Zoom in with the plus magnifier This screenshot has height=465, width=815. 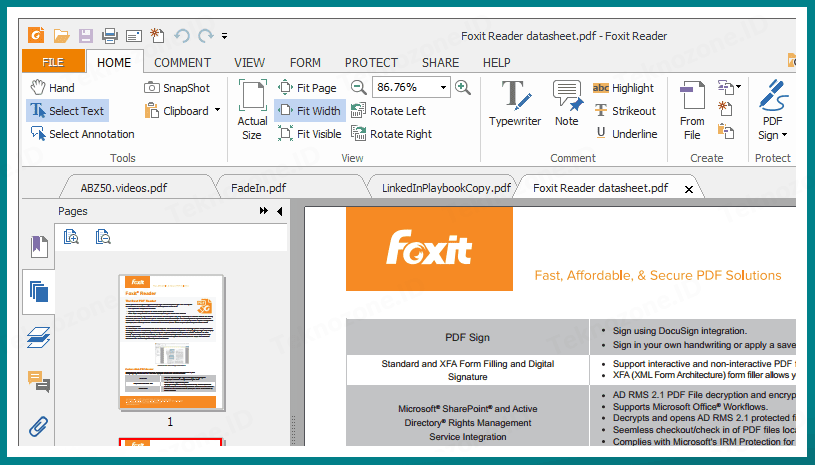463,87
